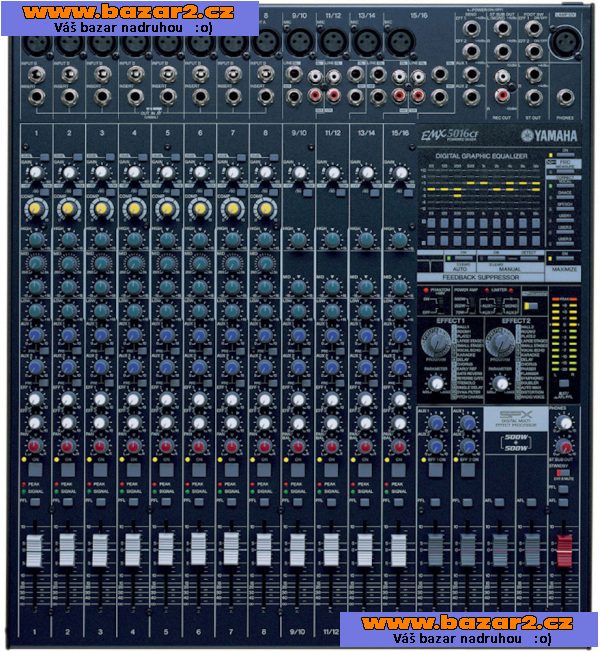600x651 pixels.
Task: Click the stereo level meter display
Action: 564,336
